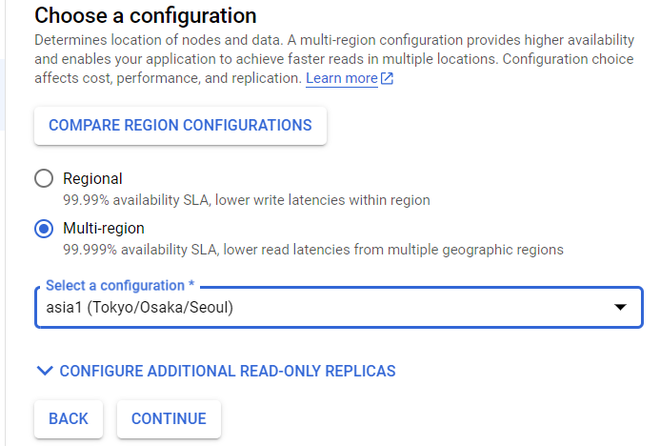
Task: Click the 99.99% availability SLA description
Action: coord(246,200)
